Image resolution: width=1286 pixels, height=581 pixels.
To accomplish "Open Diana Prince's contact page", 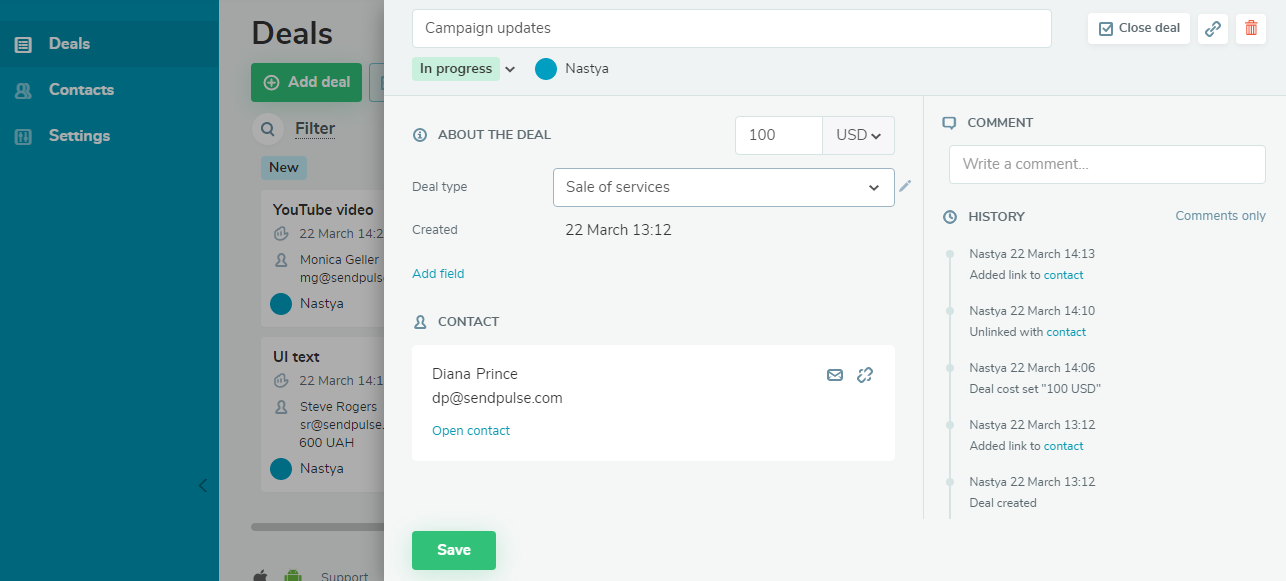I will point(471,430).
